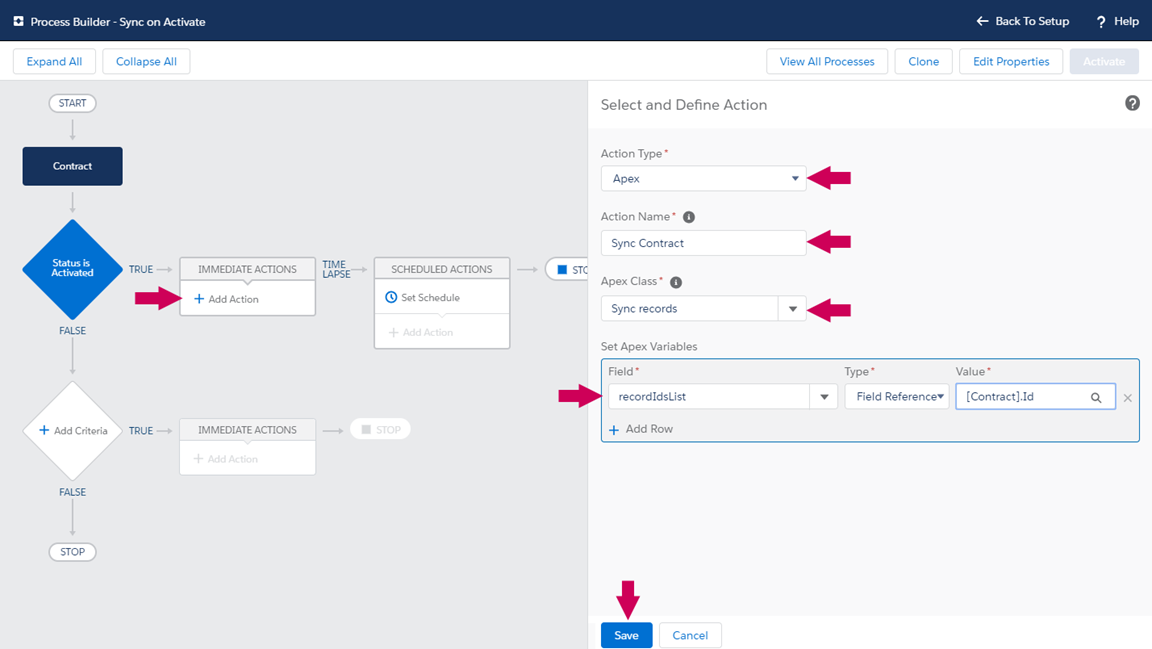The image size is (1152, 649).
Task: Click View All Processes button
Action: (826, 62)
